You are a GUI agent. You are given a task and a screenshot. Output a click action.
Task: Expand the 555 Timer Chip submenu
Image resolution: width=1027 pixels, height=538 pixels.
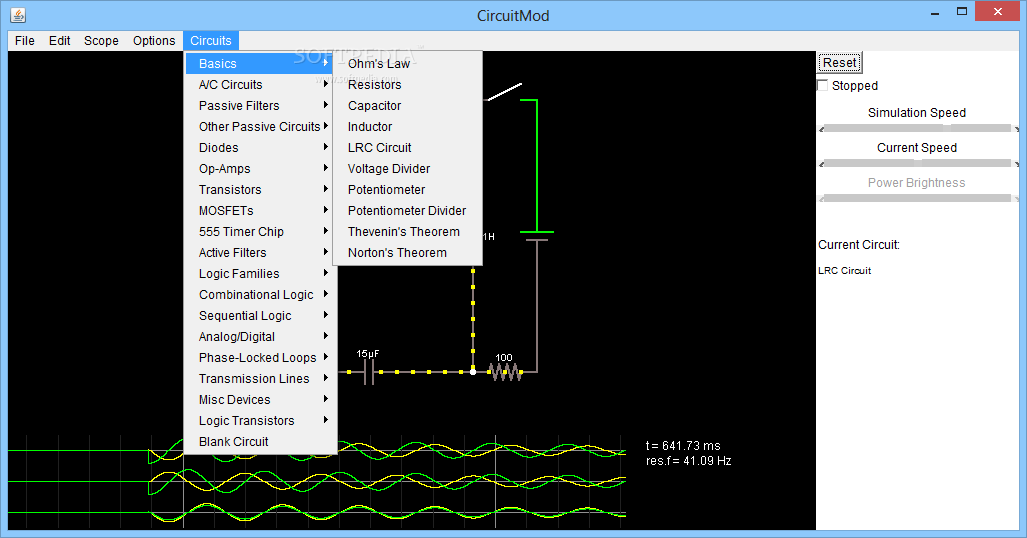pos(260,231)
